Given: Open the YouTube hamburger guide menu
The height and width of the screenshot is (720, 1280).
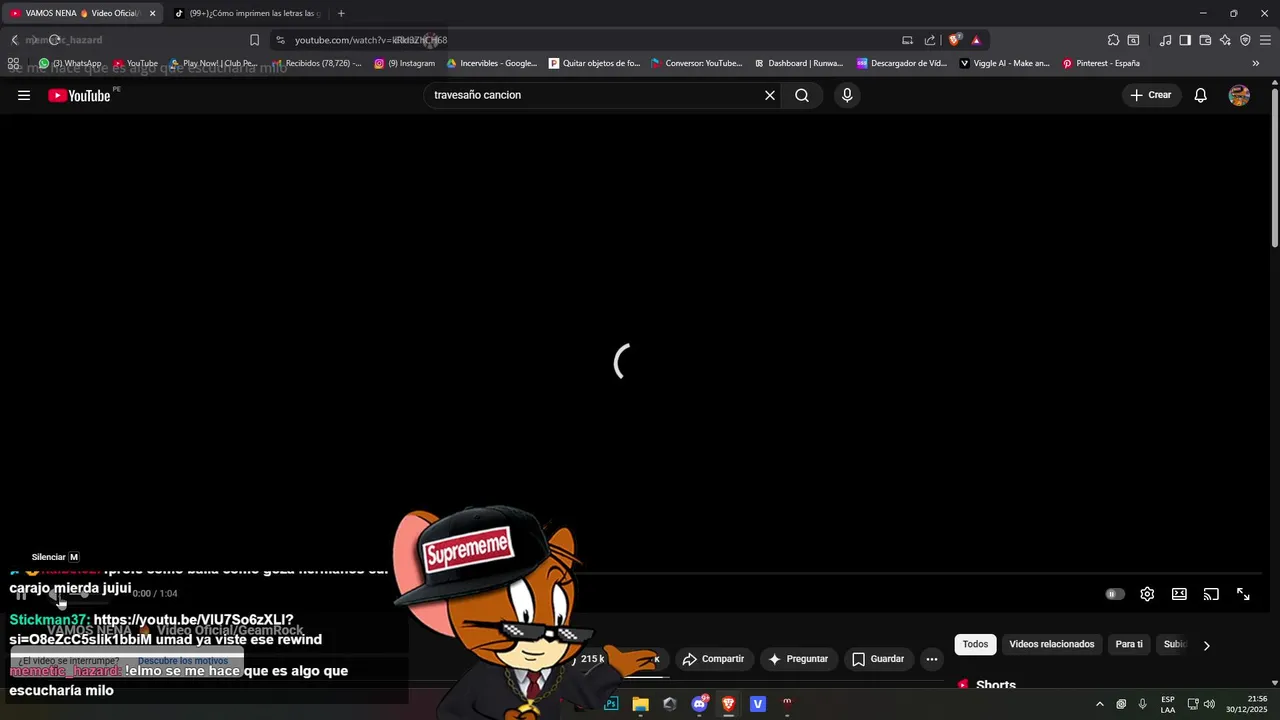Looking at the screenshot, I should [24, 95].
